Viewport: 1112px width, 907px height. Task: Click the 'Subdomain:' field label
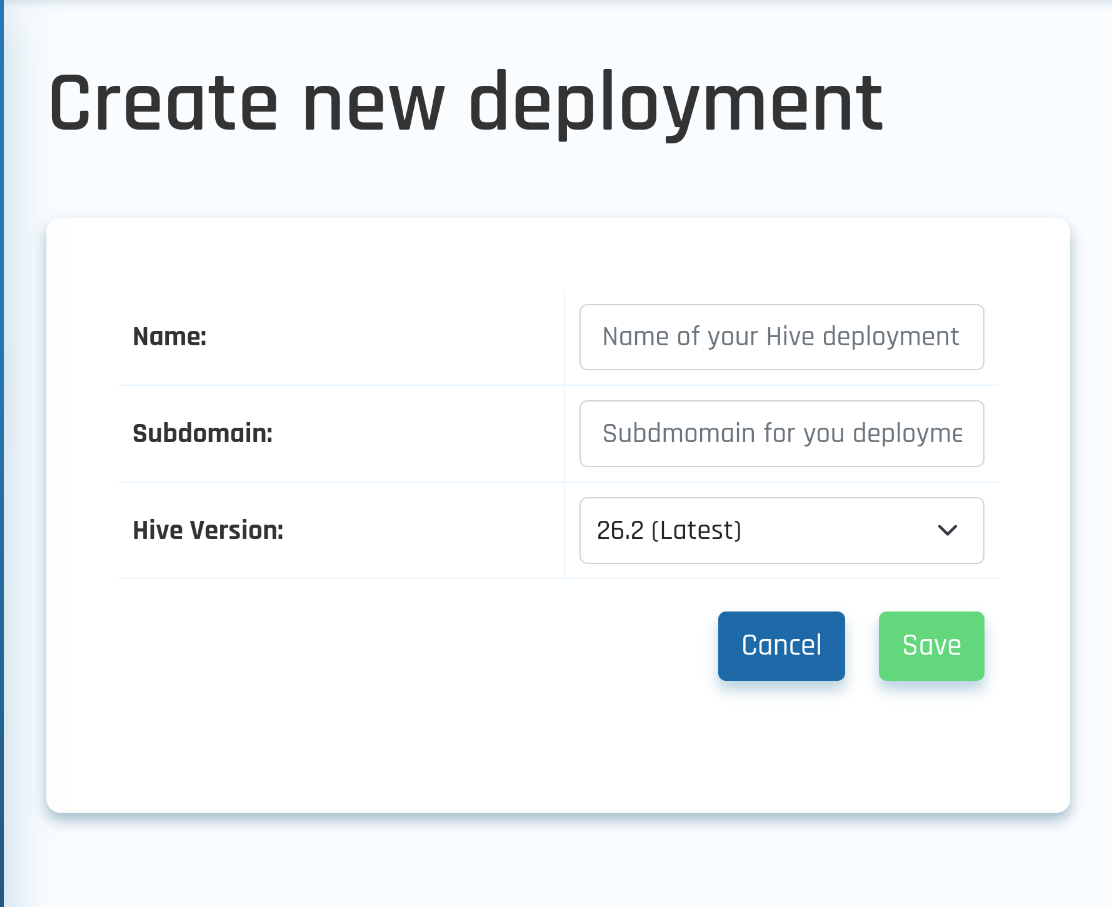point(202,434)
